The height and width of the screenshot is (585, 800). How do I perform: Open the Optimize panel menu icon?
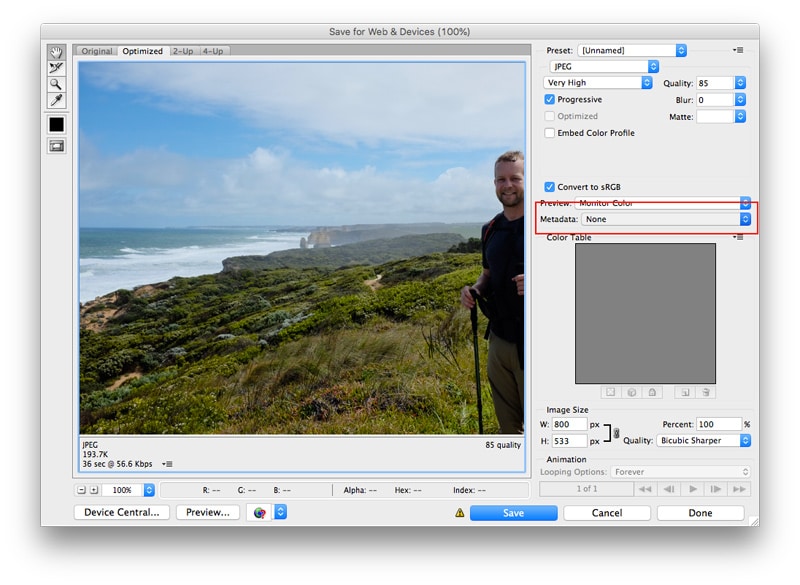click(738, 50)
